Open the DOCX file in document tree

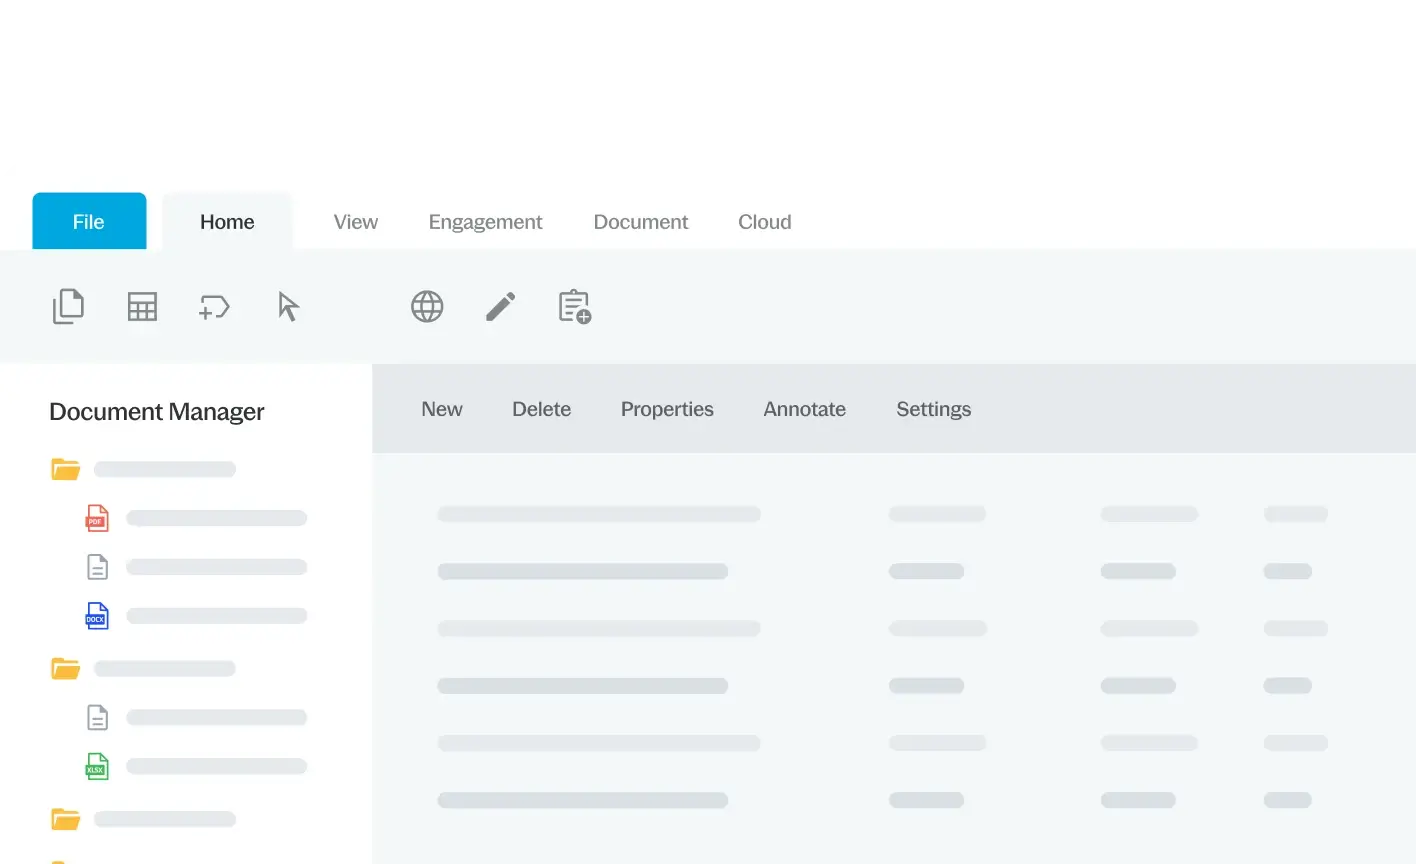click(x=97, y=616)
